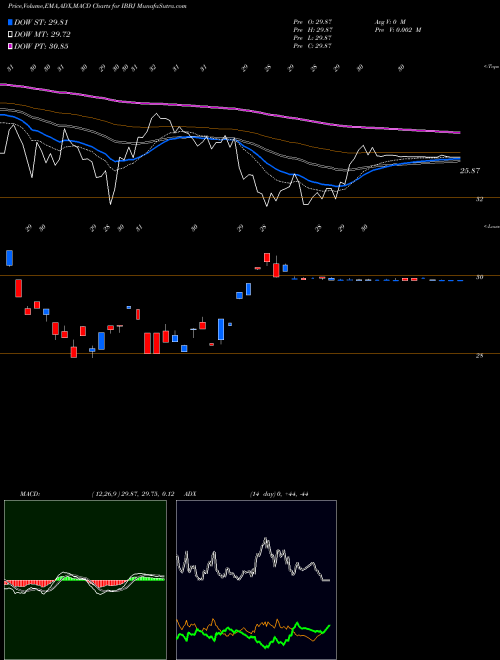Click the ADX values '(14 day) 0, +44, -44'
500x660 pixels.
279,494
